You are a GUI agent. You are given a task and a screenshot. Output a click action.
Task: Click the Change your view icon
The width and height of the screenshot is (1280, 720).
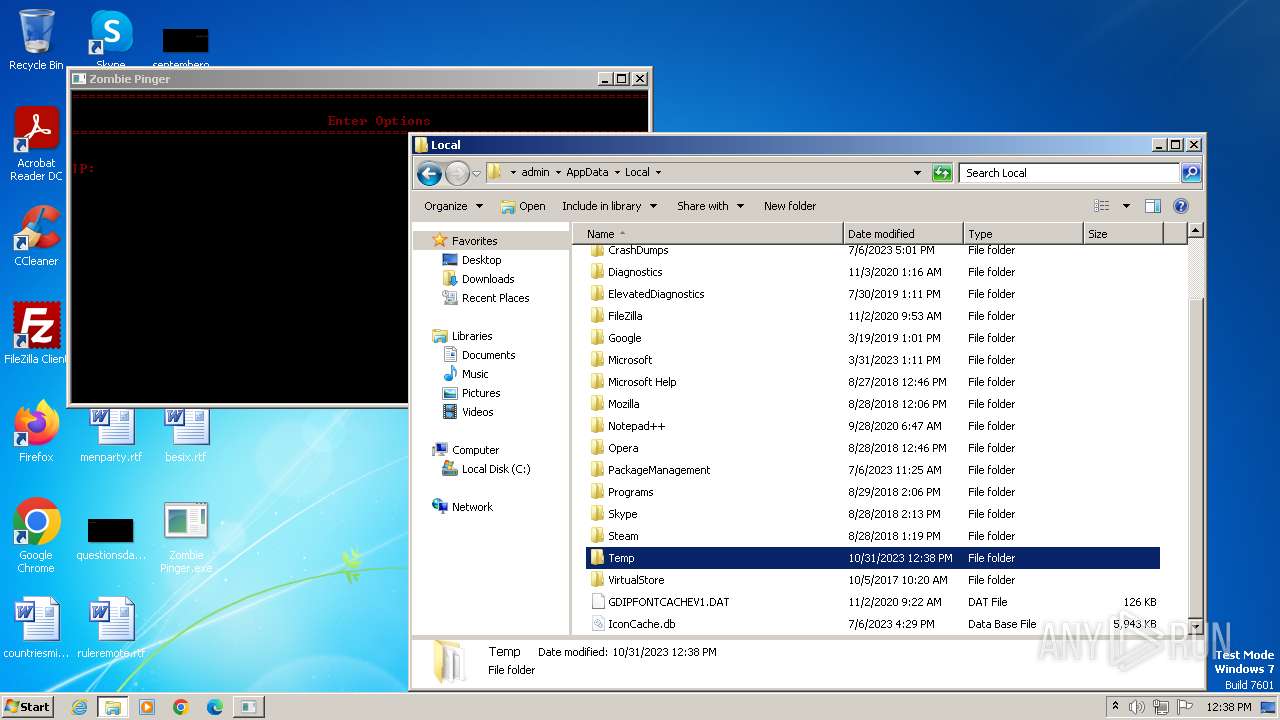click(1101, 206)
